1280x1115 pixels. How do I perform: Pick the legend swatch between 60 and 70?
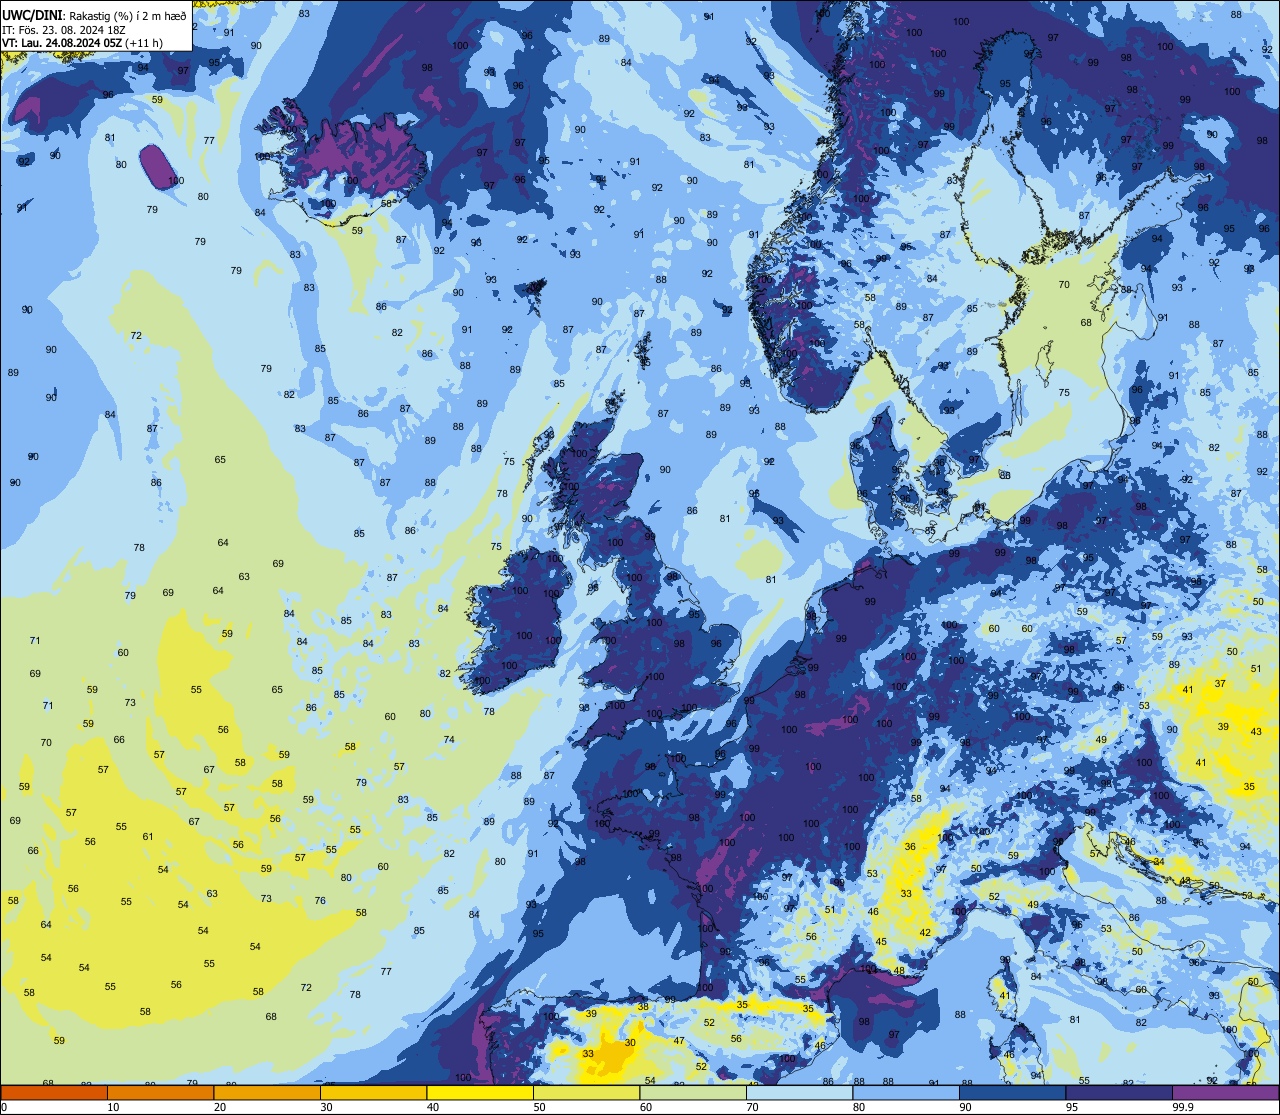pyautogui.click(x=693, y=1092)
